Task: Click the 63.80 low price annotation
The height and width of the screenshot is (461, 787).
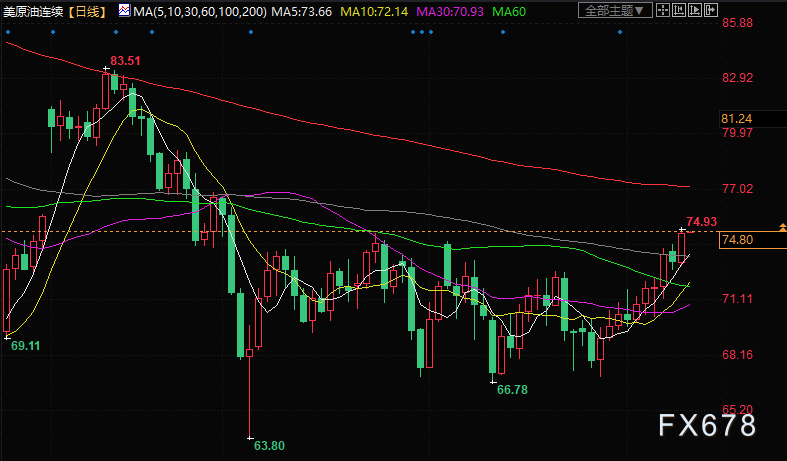Action: tap(270, 445)
